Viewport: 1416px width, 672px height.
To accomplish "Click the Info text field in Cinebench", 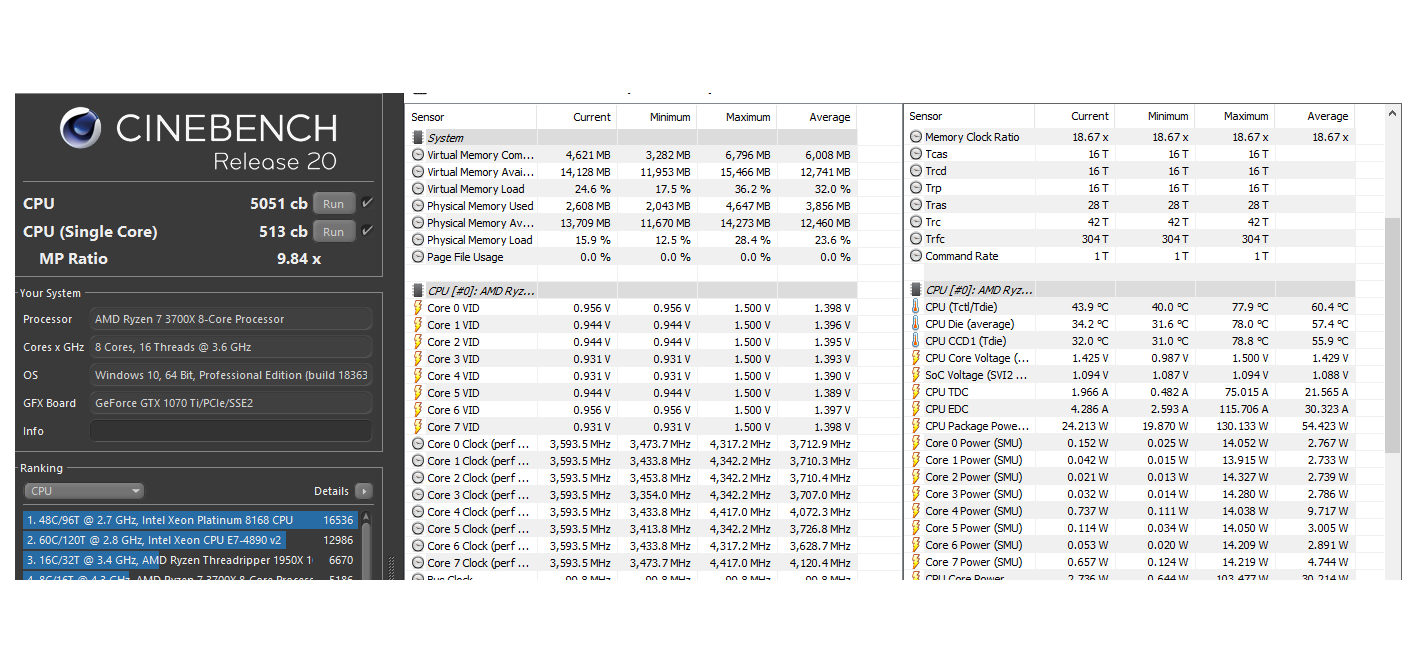I will coord(231,431).
